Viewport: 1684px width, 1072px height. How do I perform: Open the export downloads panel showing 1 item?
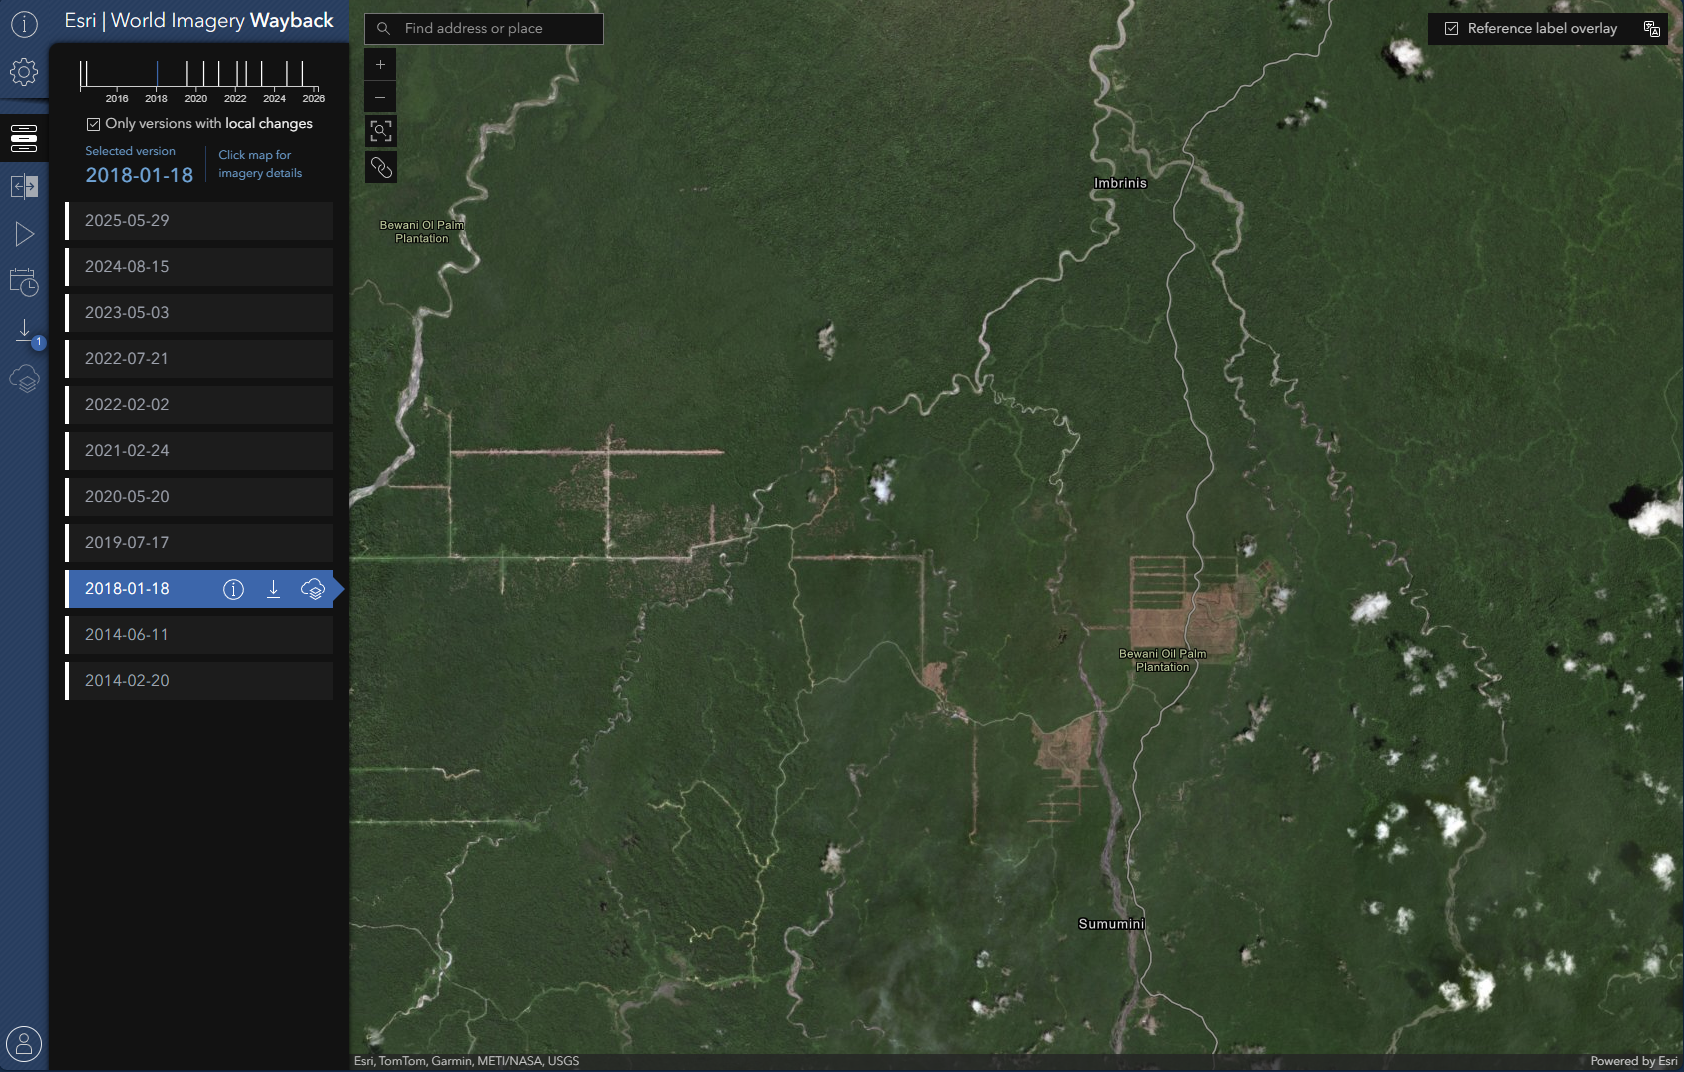24,330
